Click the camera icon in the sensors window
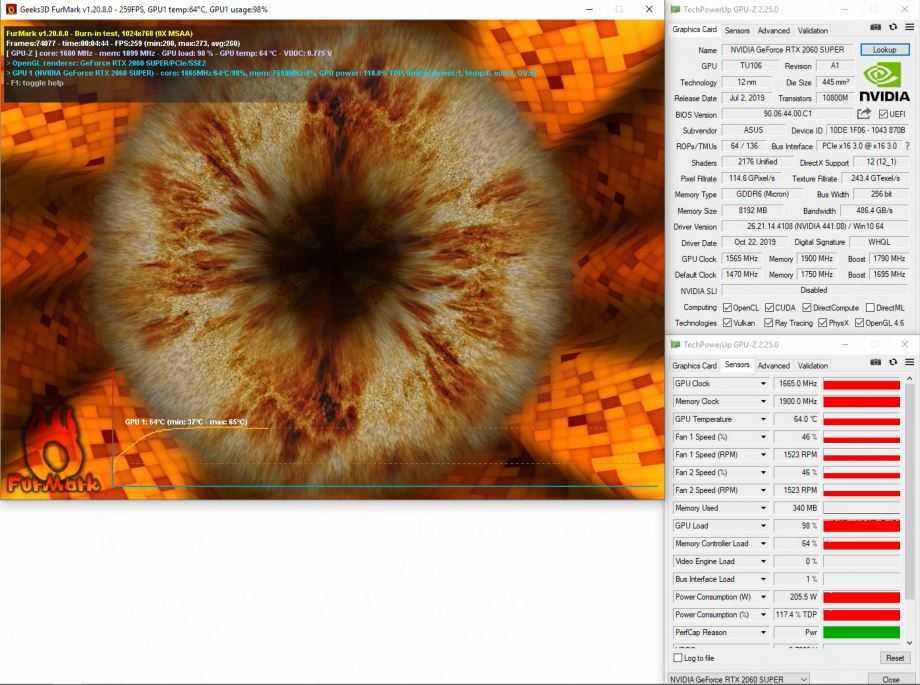Image resolution: width=920 pixels, height=685 pixels. coord(876,365)
